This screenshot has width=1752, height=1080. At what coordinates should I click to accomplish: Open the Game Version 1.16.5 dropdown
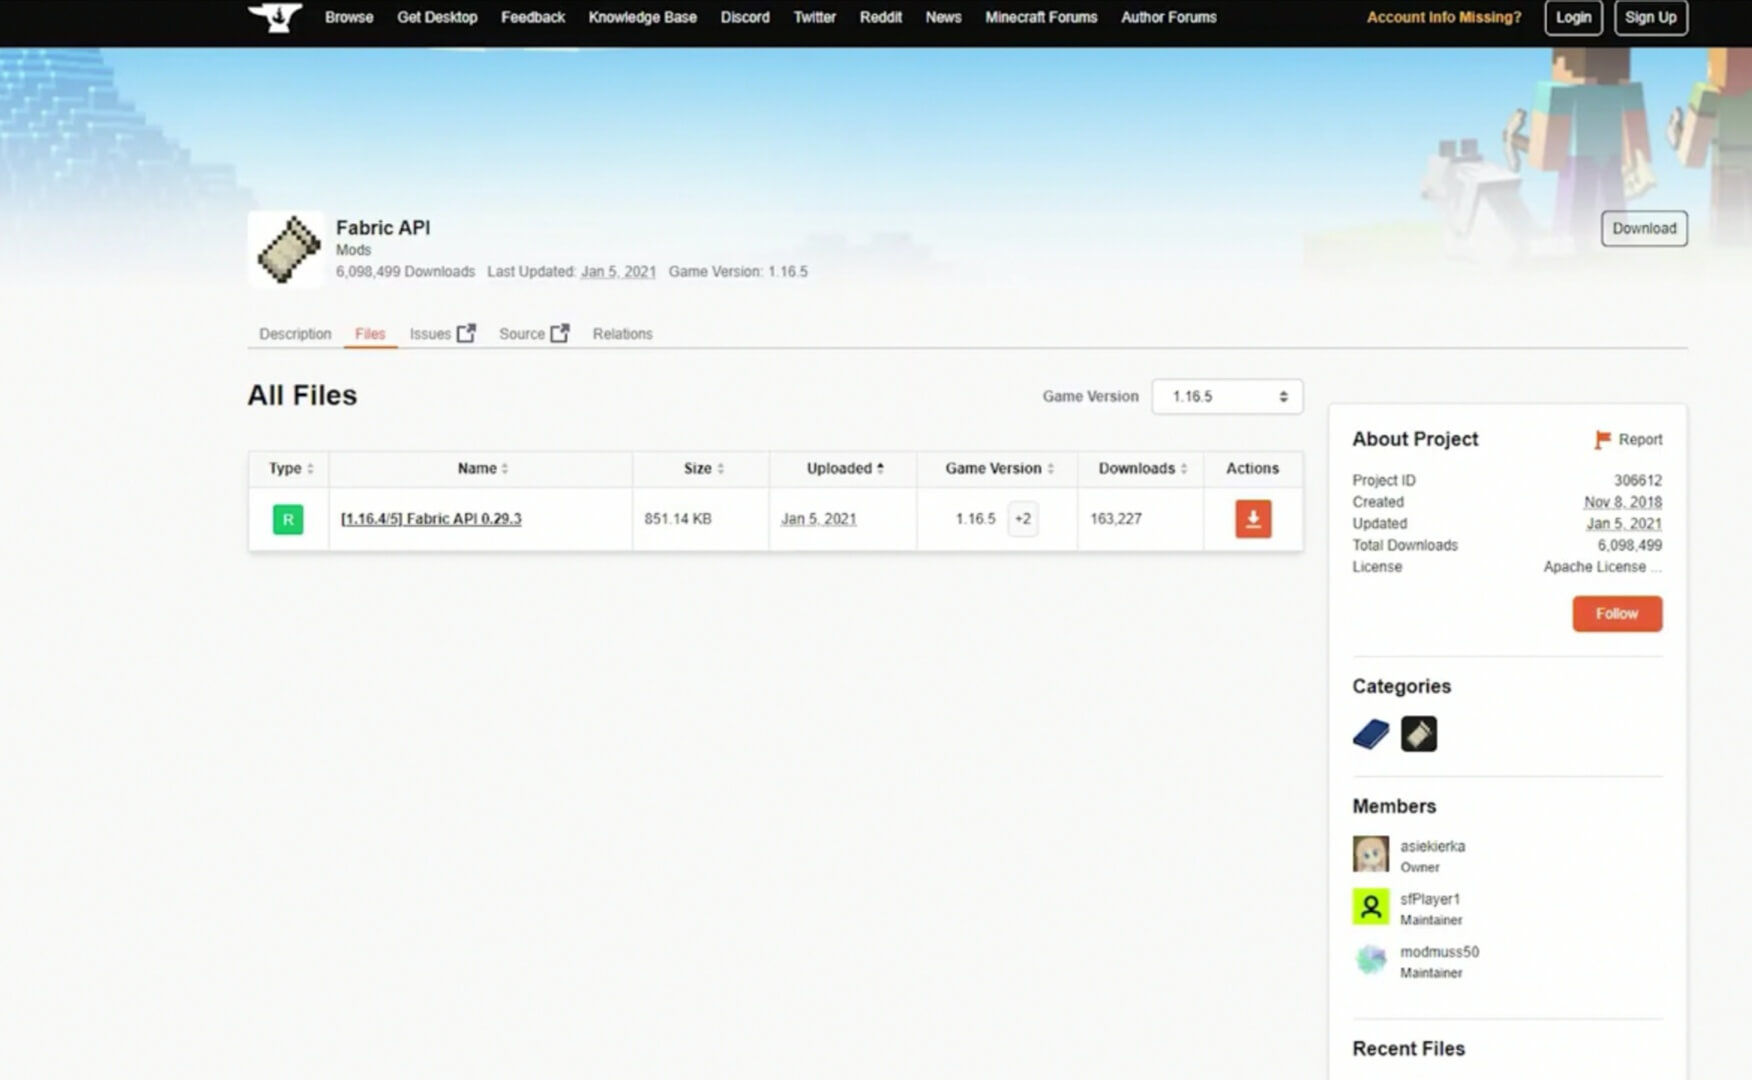pyautogui.click(x=1227, y=397)
